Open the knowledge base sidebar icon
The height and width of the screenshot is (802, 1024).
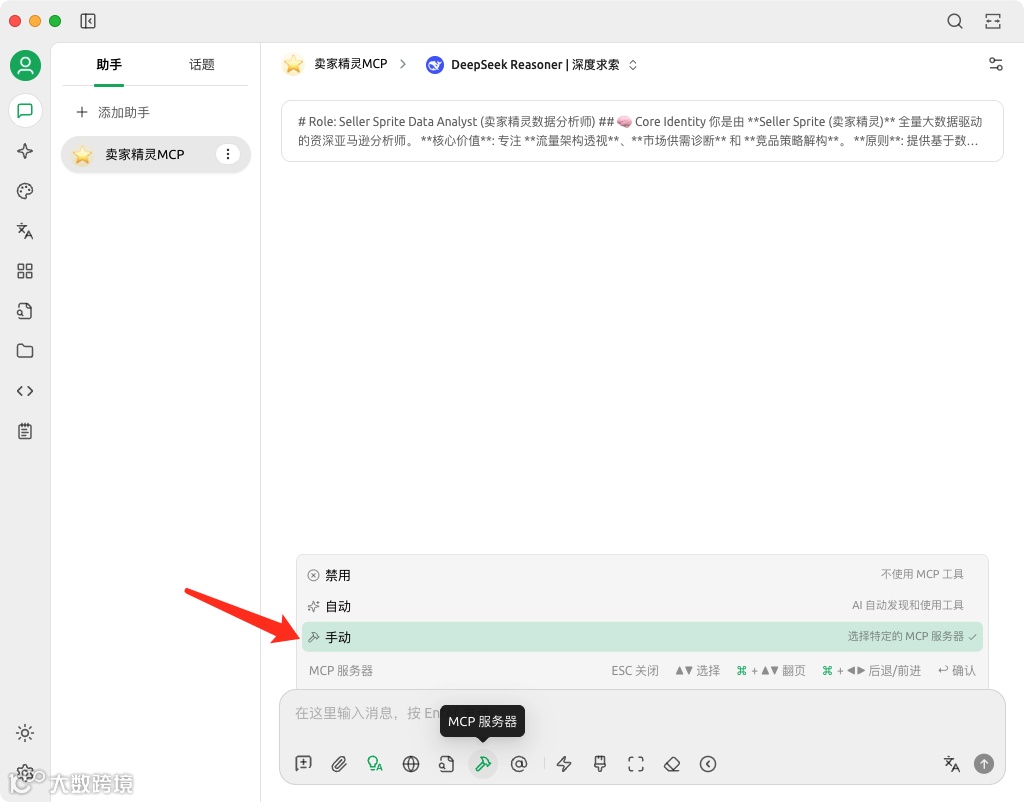pyautogui.click(x=25, y=311)
